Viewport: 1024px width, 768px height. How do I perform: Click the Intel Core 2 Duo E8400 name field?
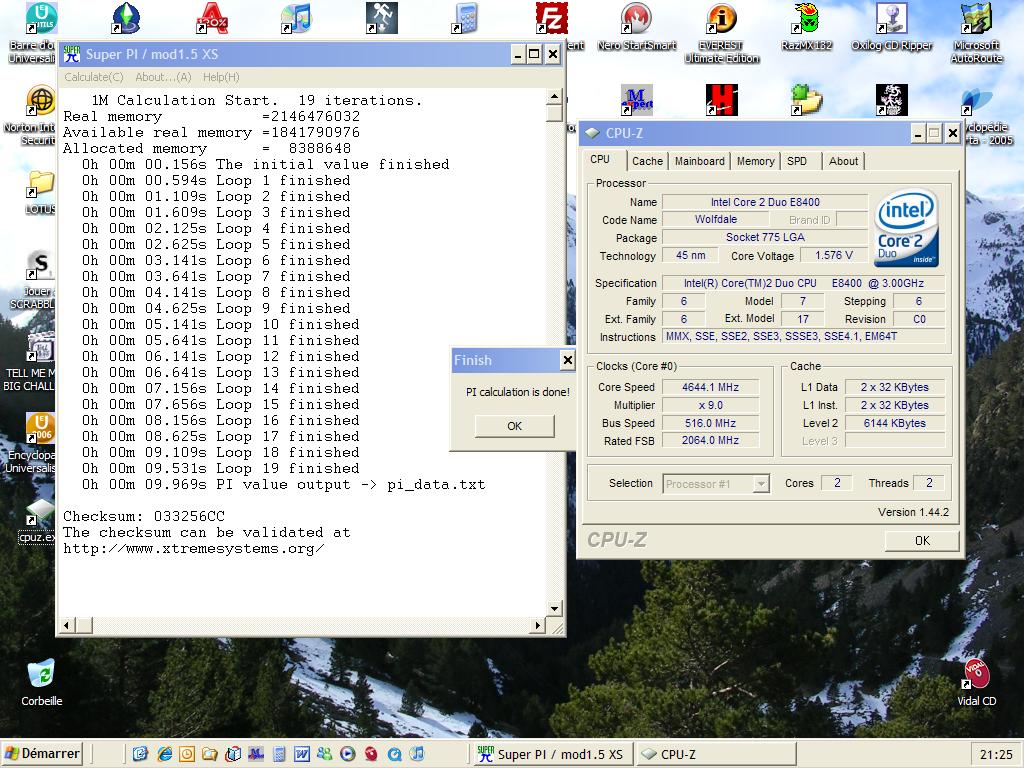pos(765,202)
